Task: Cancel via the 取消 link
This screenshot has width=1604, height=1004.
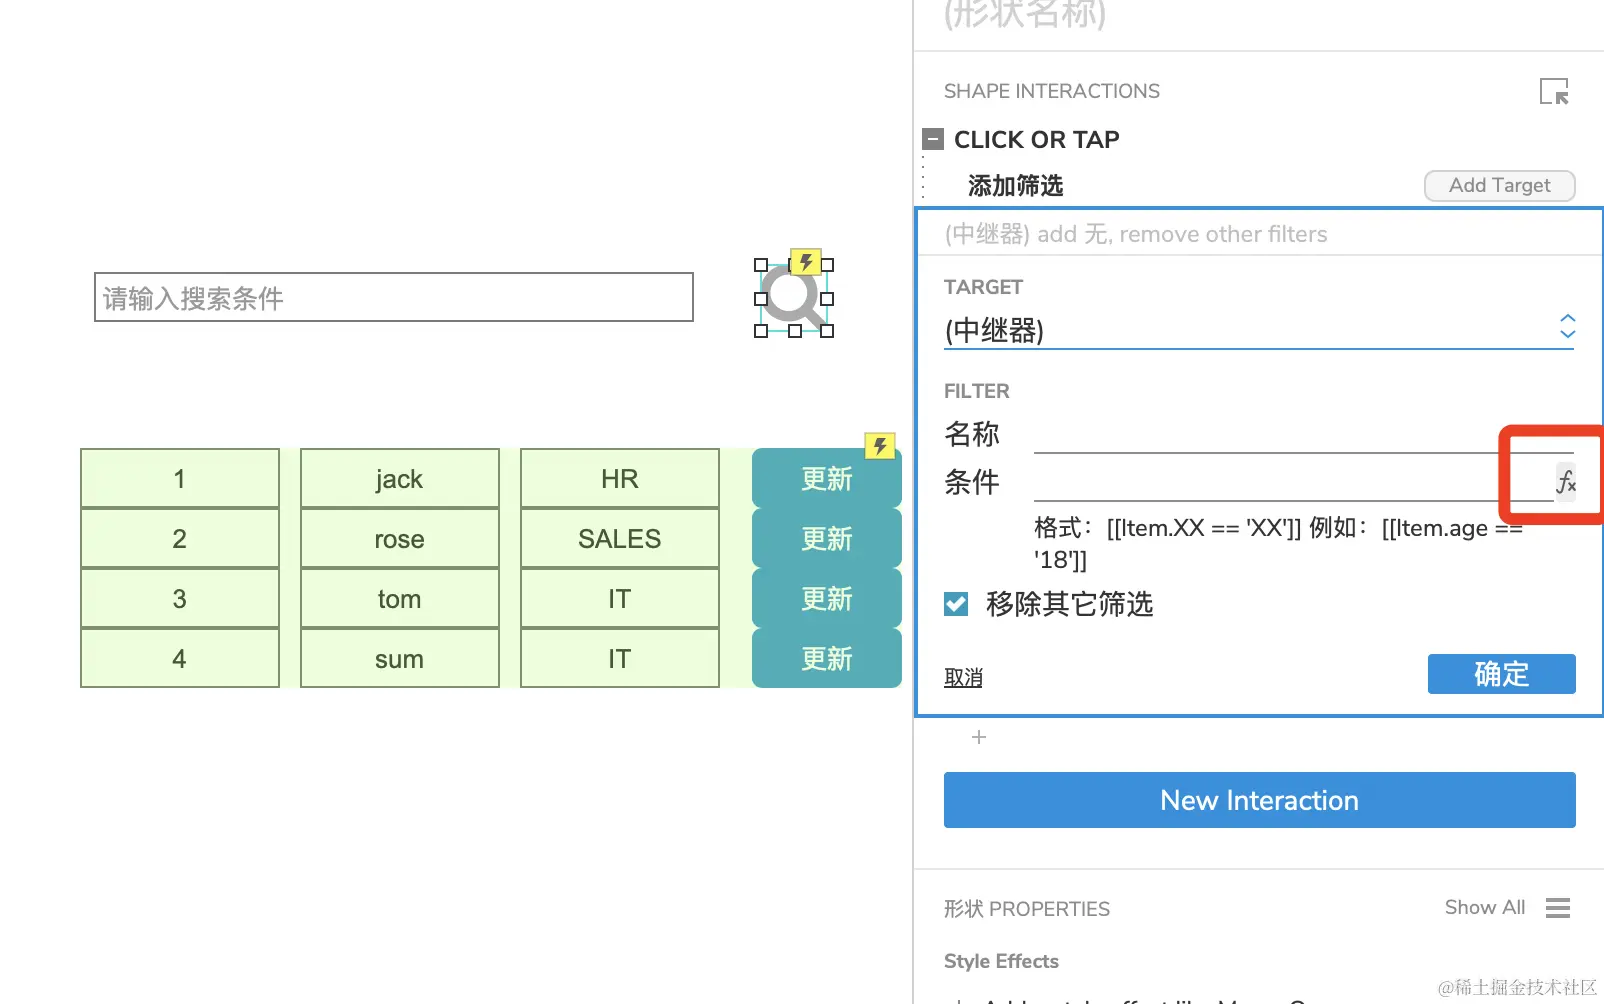Action: [x=963, y=677]
